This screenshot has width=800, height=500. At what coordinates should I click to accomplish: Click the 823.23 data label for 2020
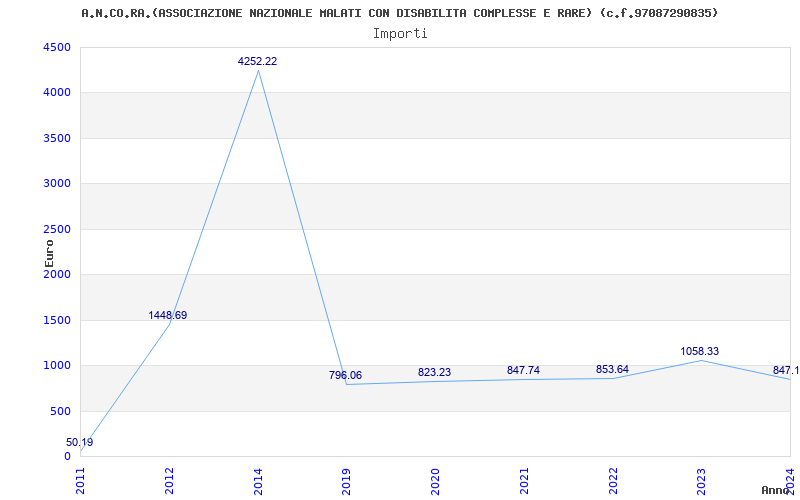(434, 372)
